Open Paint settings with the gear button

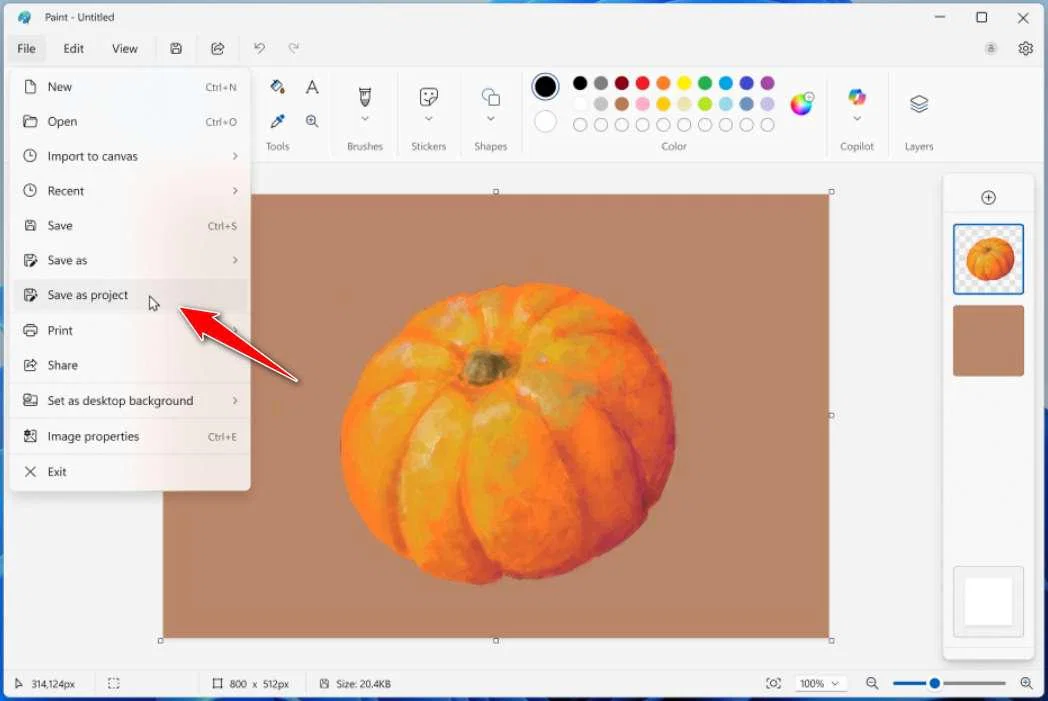click(x=1026, y=48)
